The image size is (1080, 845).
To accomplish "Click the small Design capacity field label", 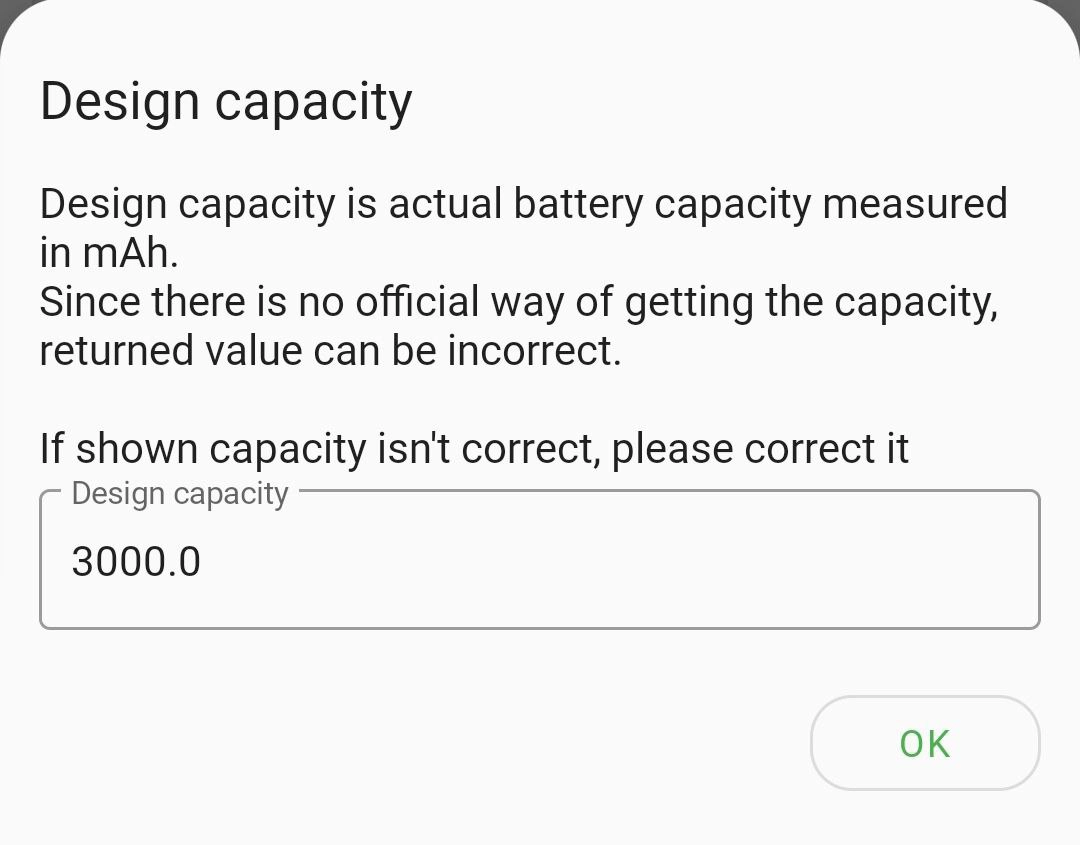I will coord(180,494).
